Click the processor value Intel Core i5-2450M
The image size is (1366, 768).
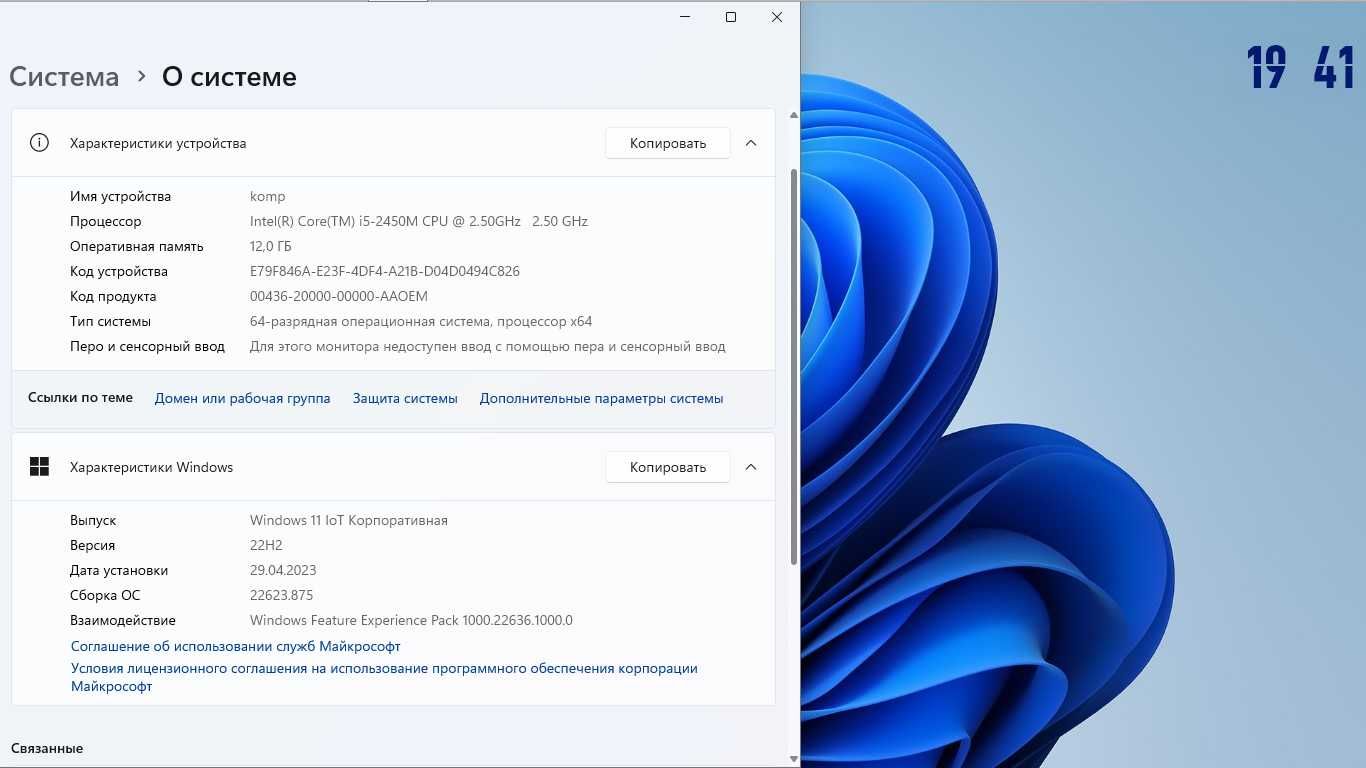click(419, 221)
